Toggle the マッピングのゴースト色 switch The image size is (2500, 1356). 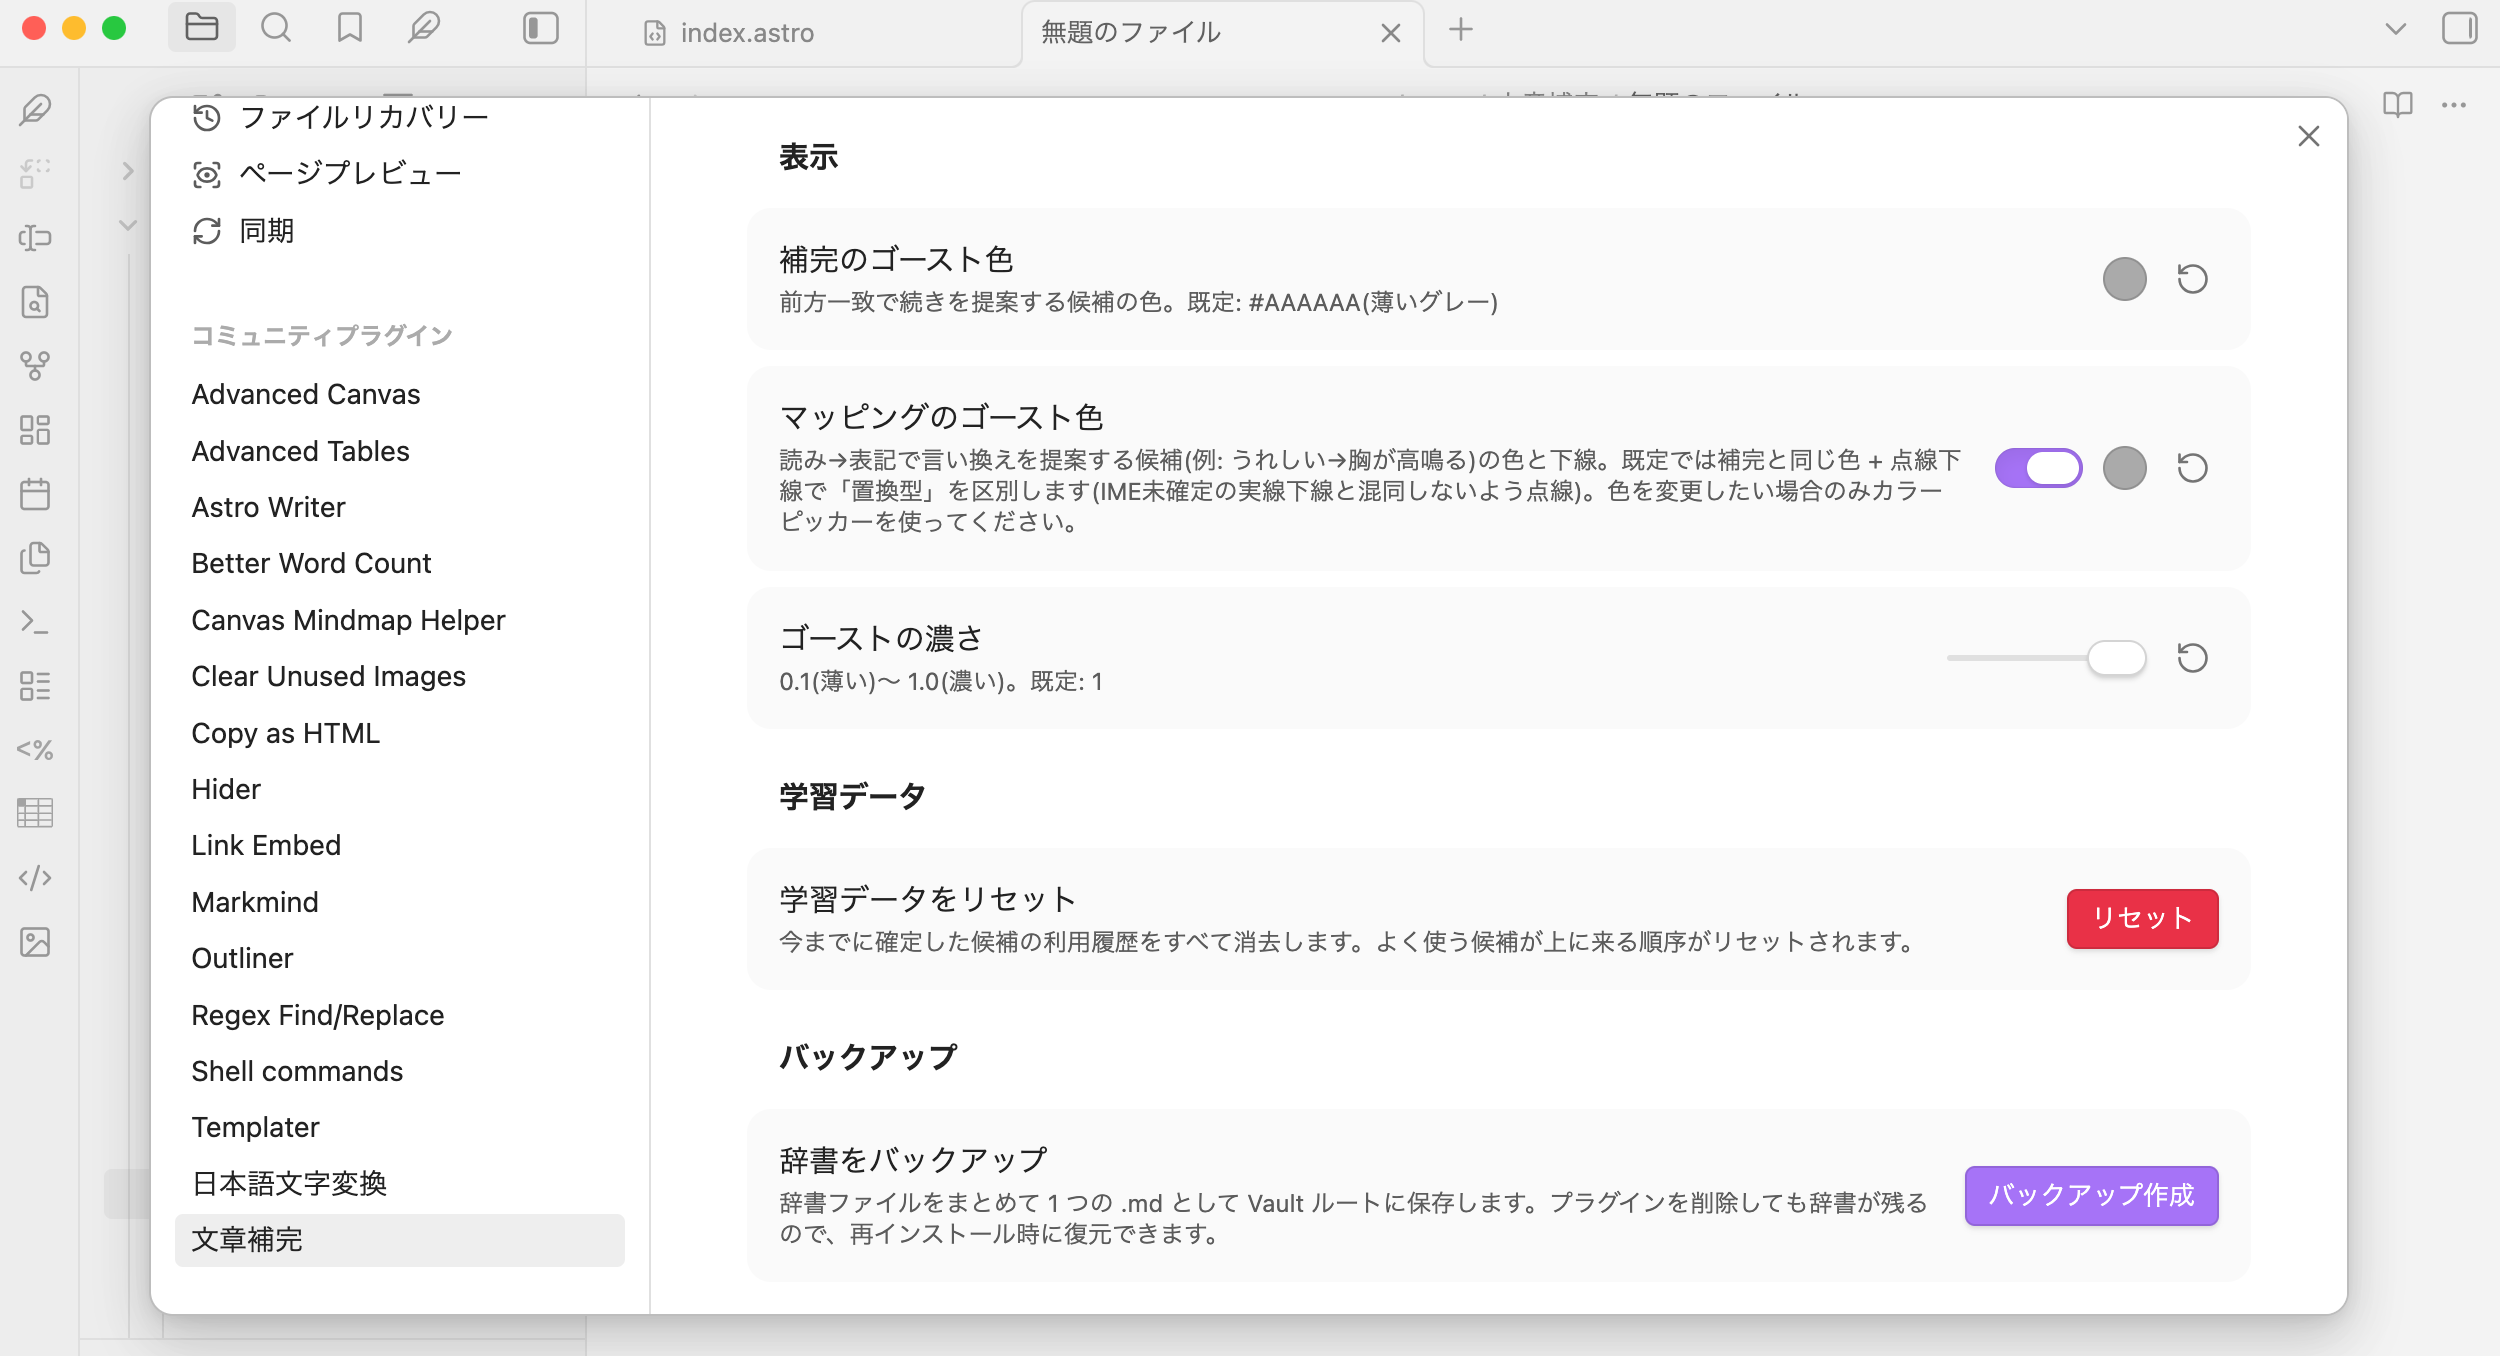tap(2038, 467)
